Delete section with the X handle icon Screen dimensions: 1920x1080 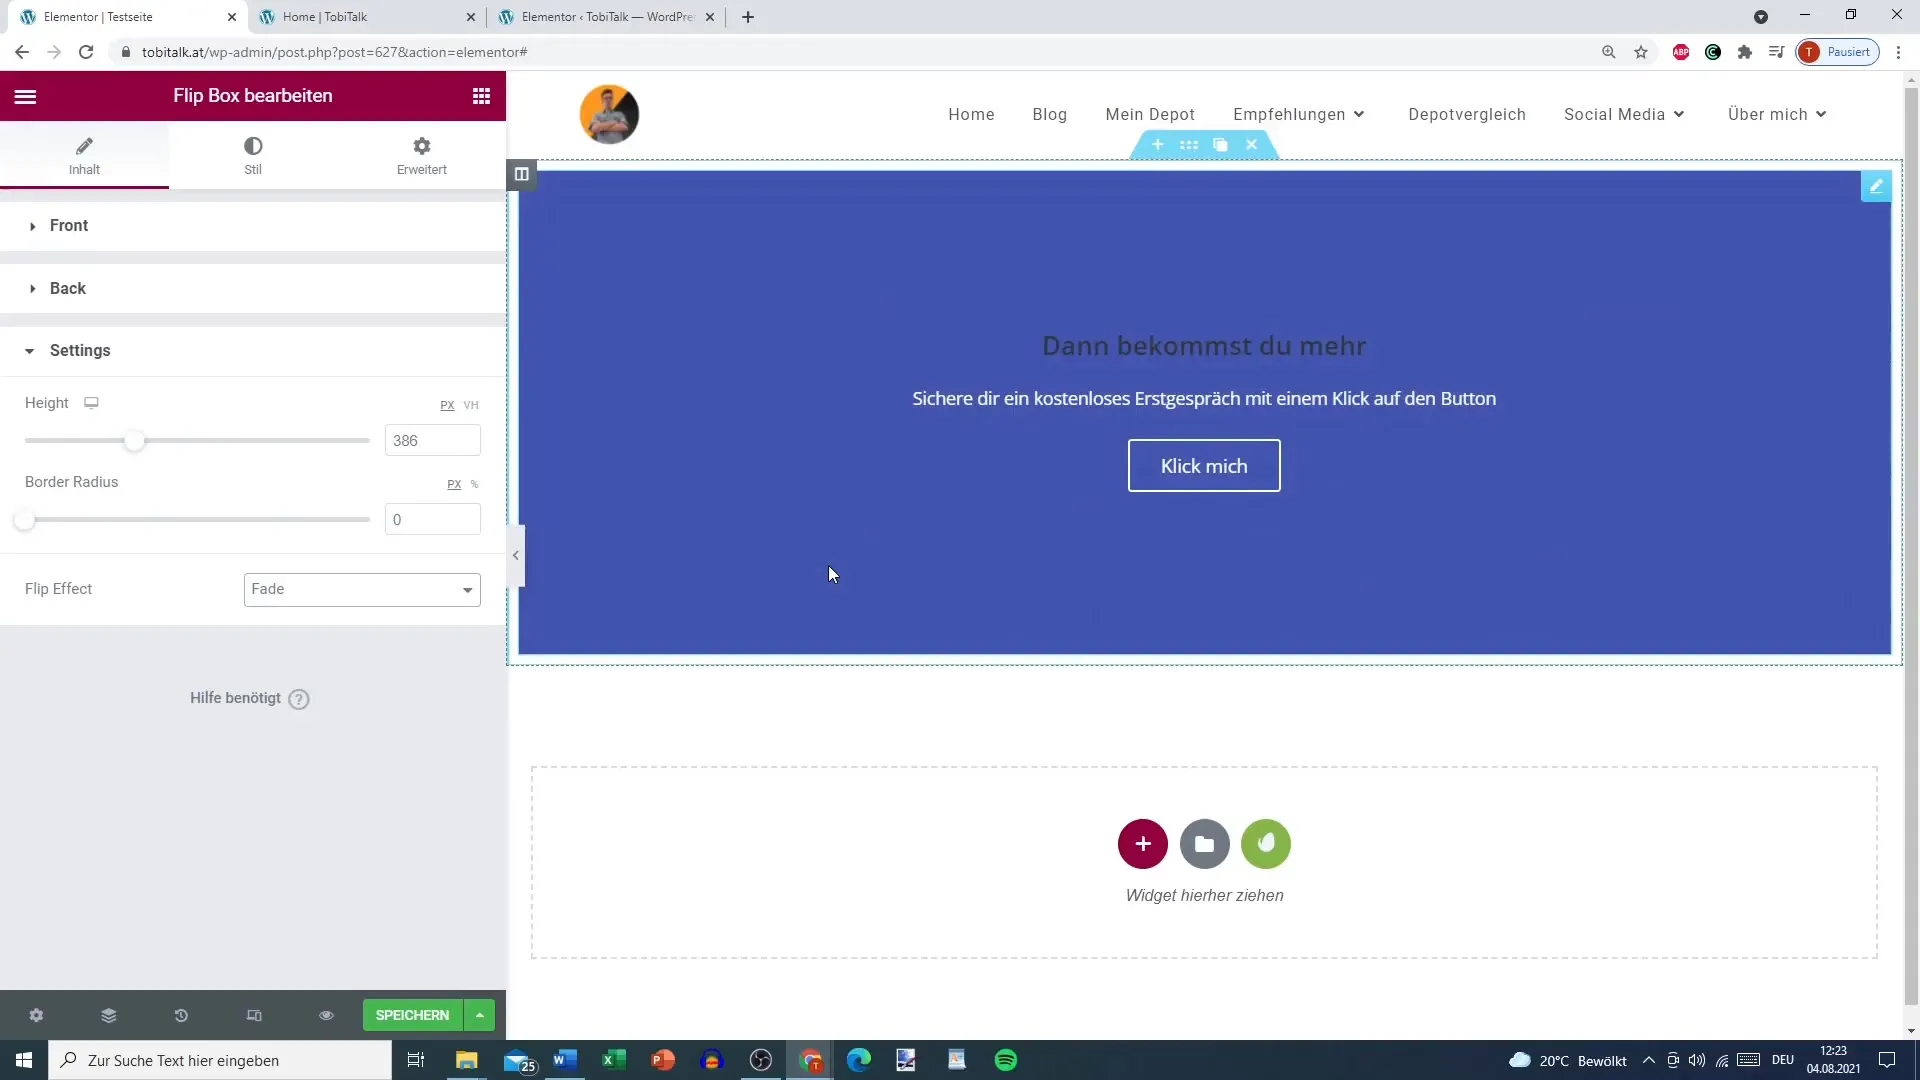pos(1251,145)
